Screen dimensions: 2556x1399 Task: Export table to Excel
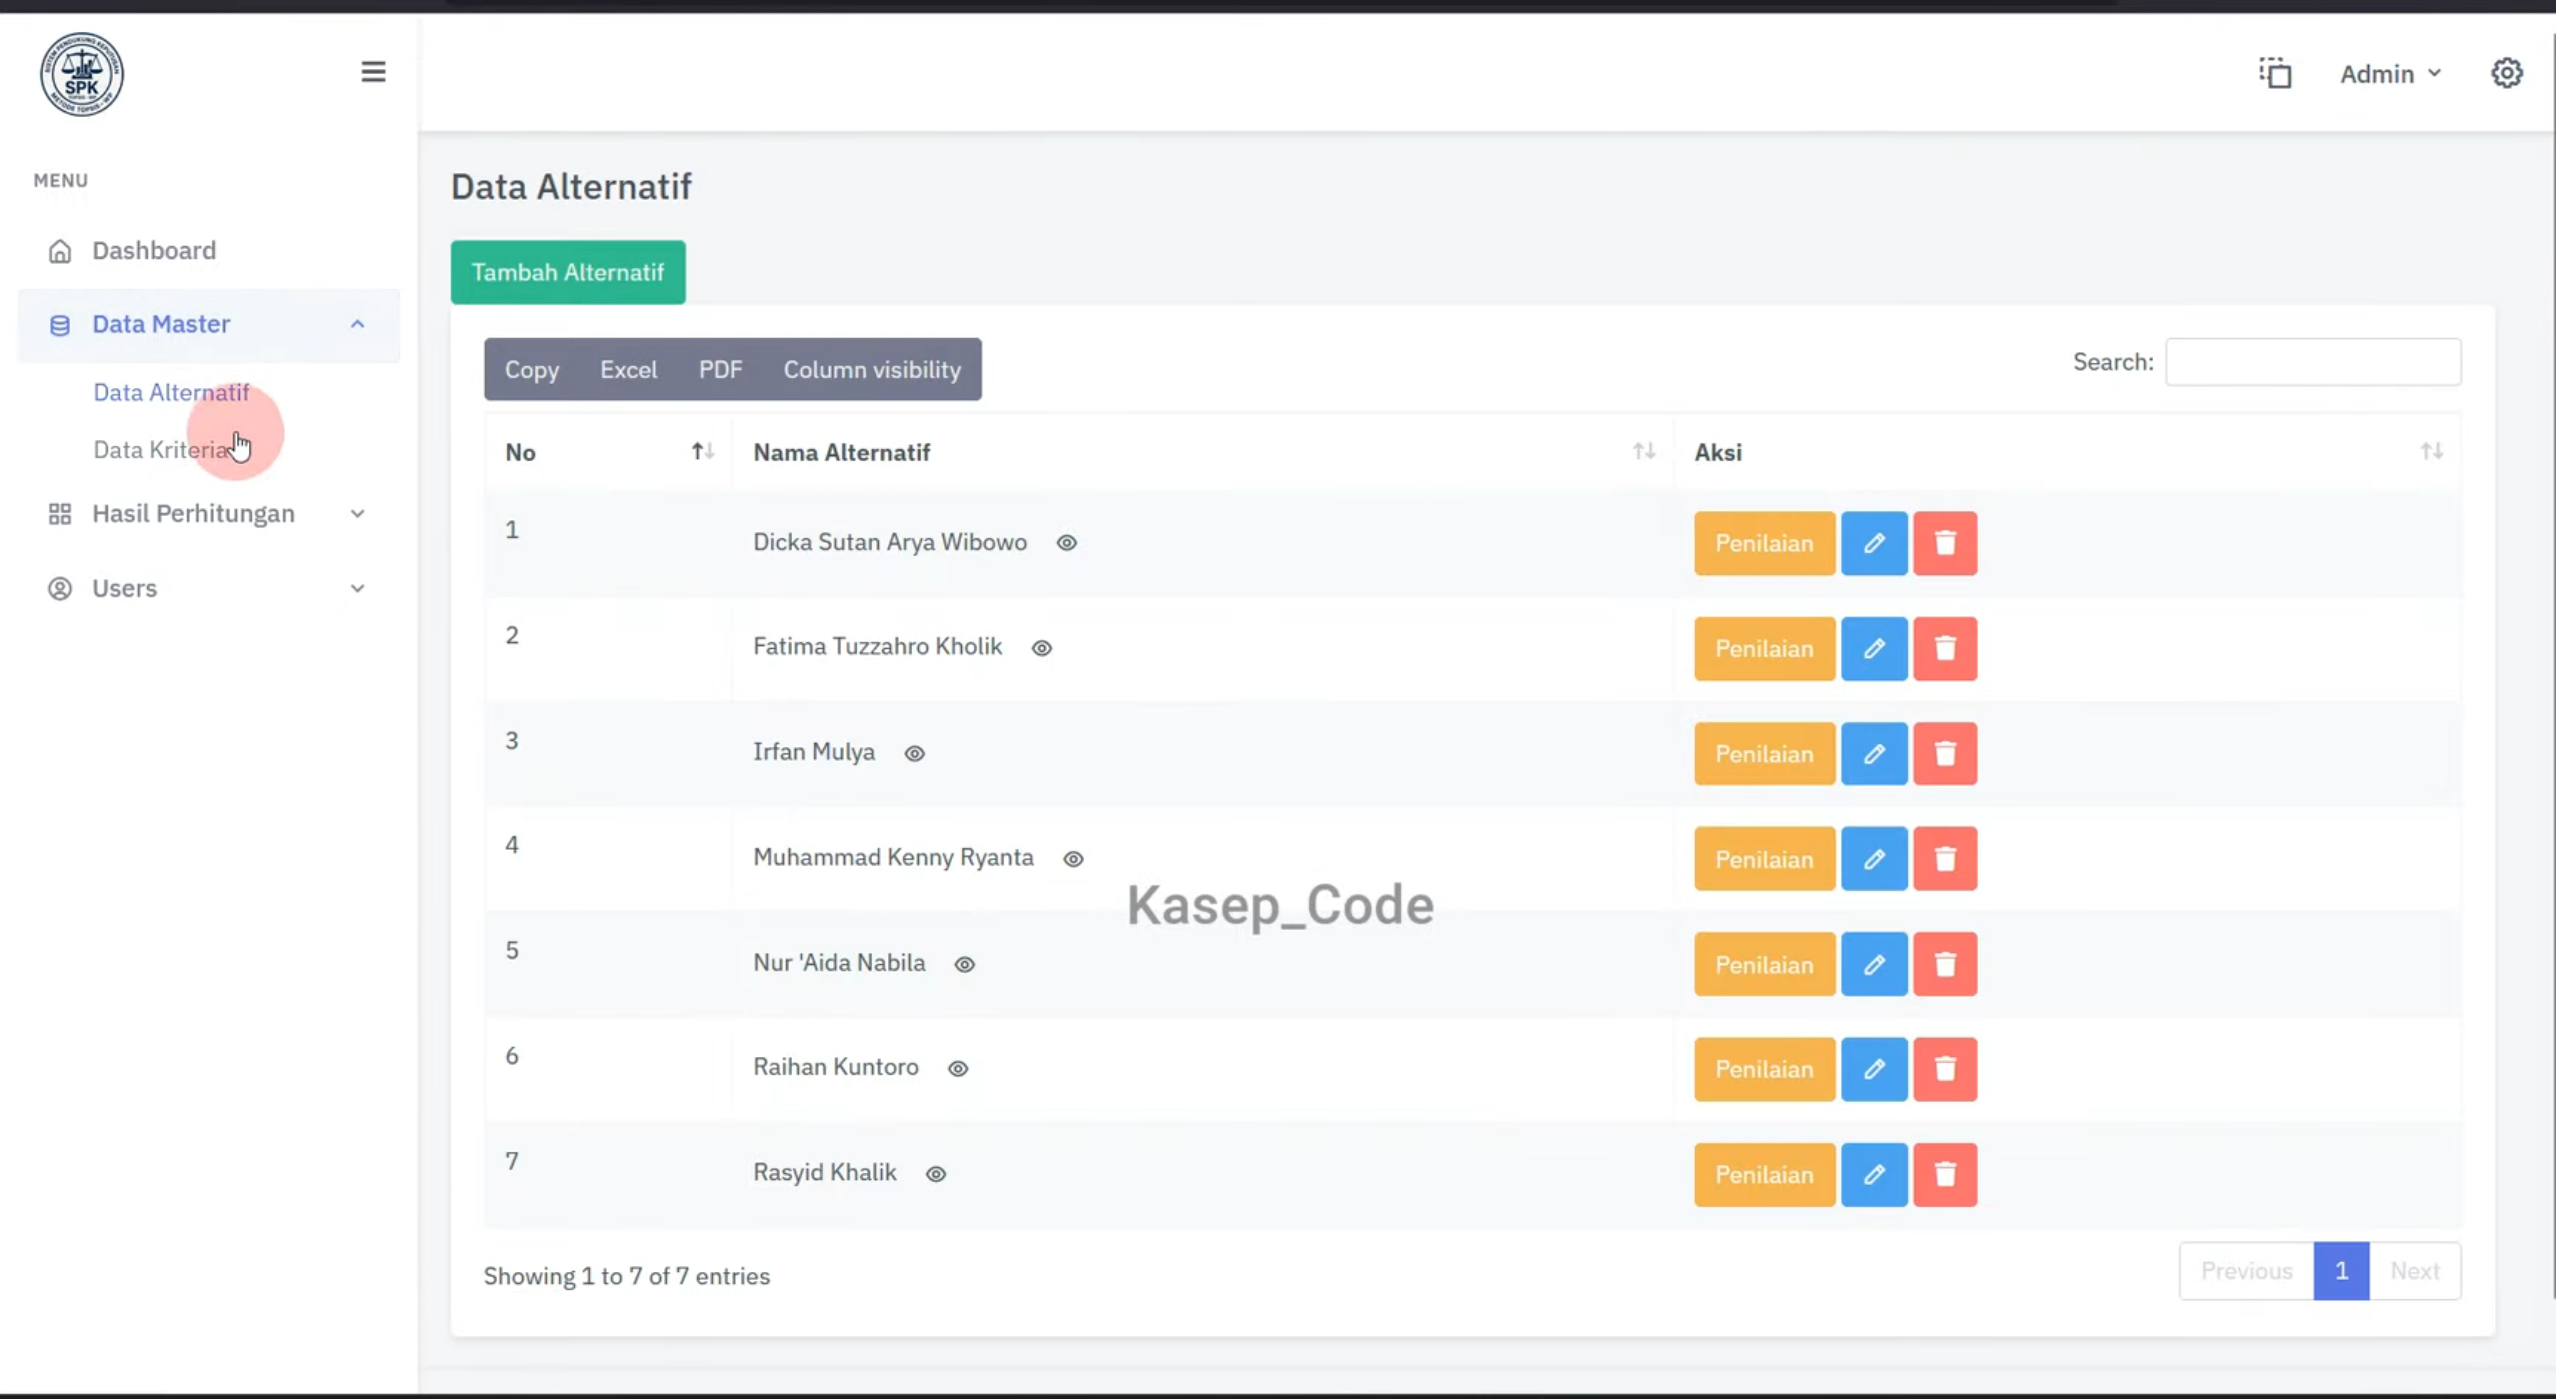click(629, 370)
